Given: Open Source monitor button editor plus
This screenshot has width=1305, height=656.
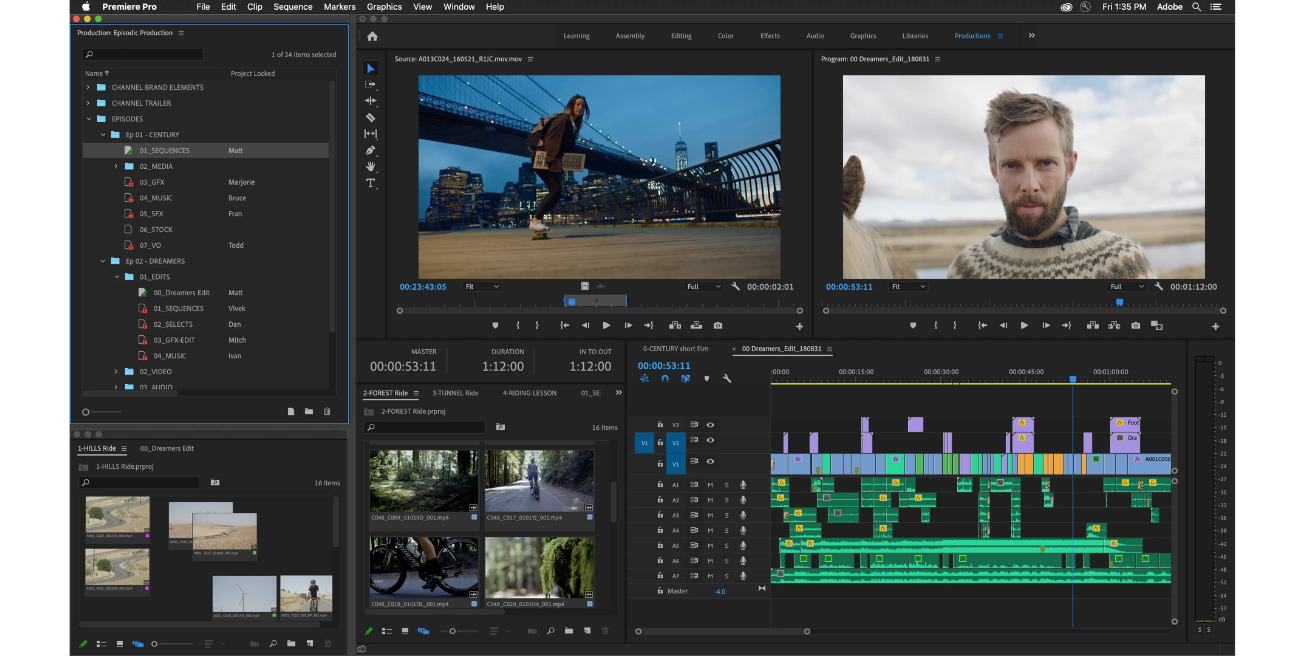Looking at the screenshot, I should point(799,326).
